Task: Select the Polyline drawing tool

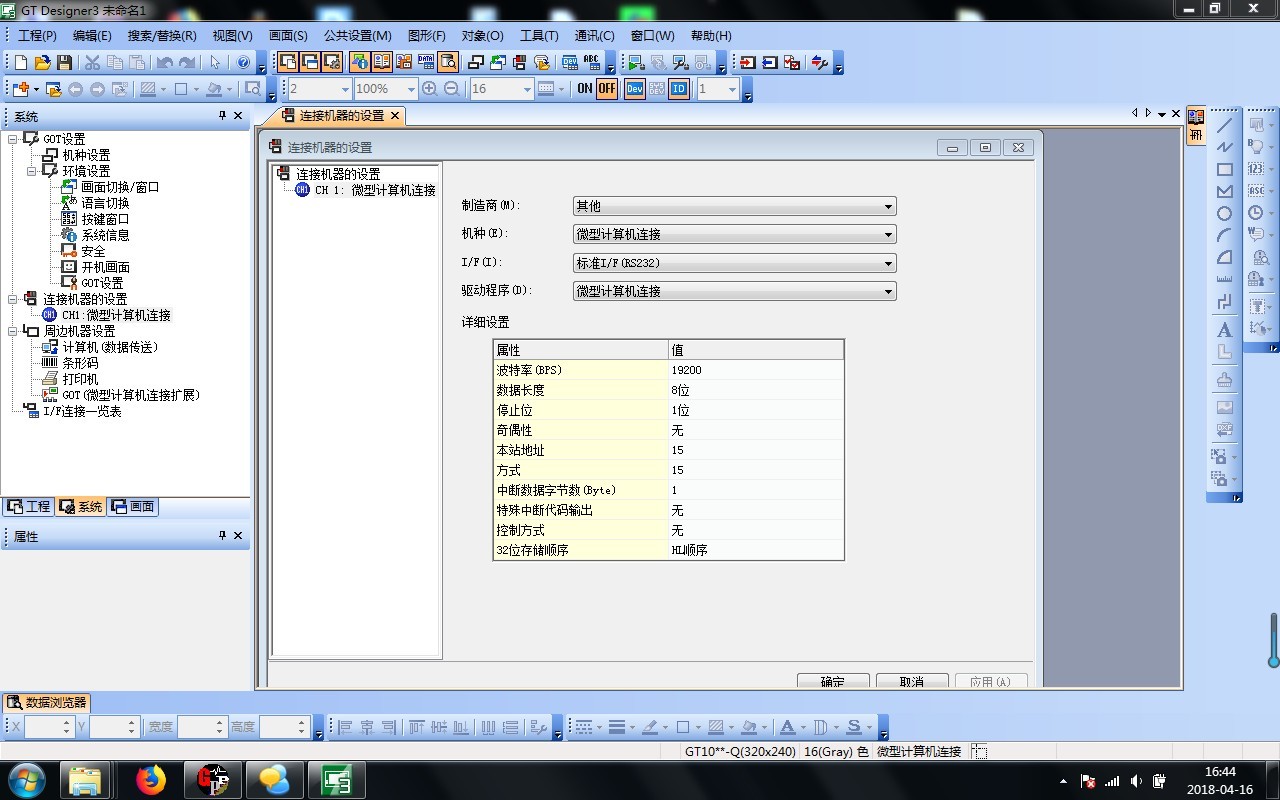Action: 1224,148
